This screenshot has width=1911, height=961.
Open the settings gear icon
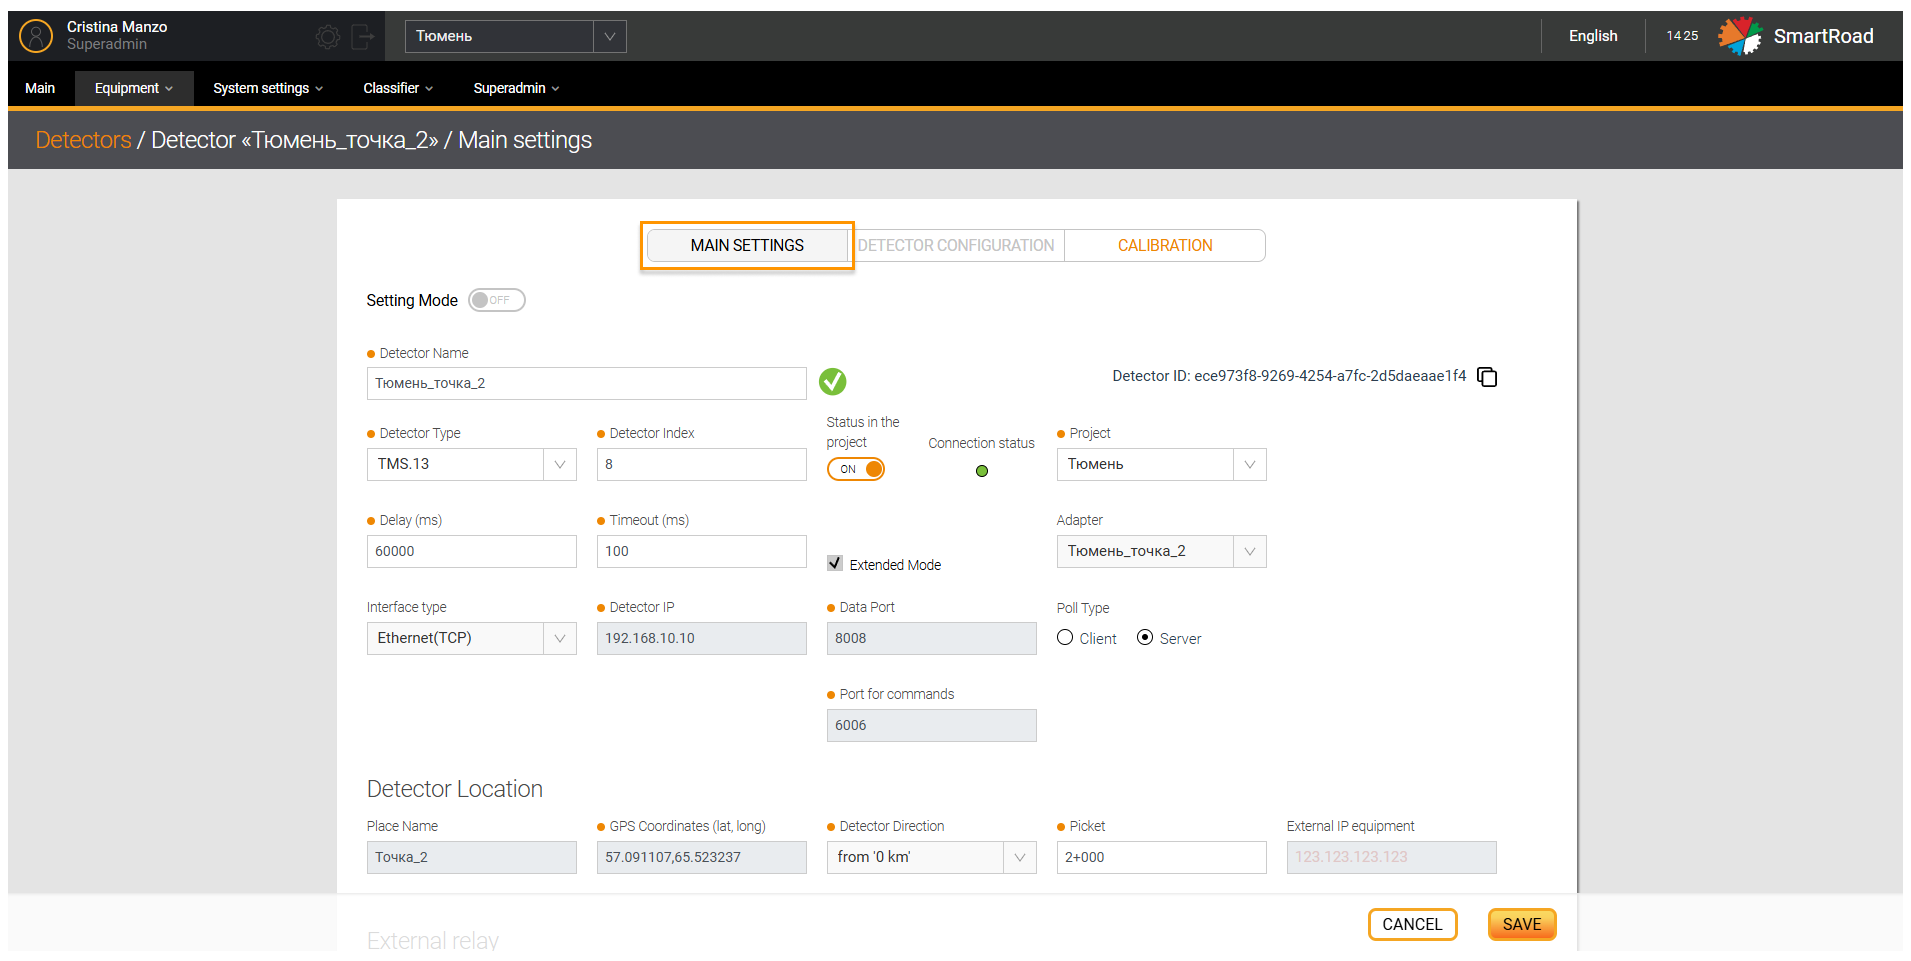tap(327, 37)
